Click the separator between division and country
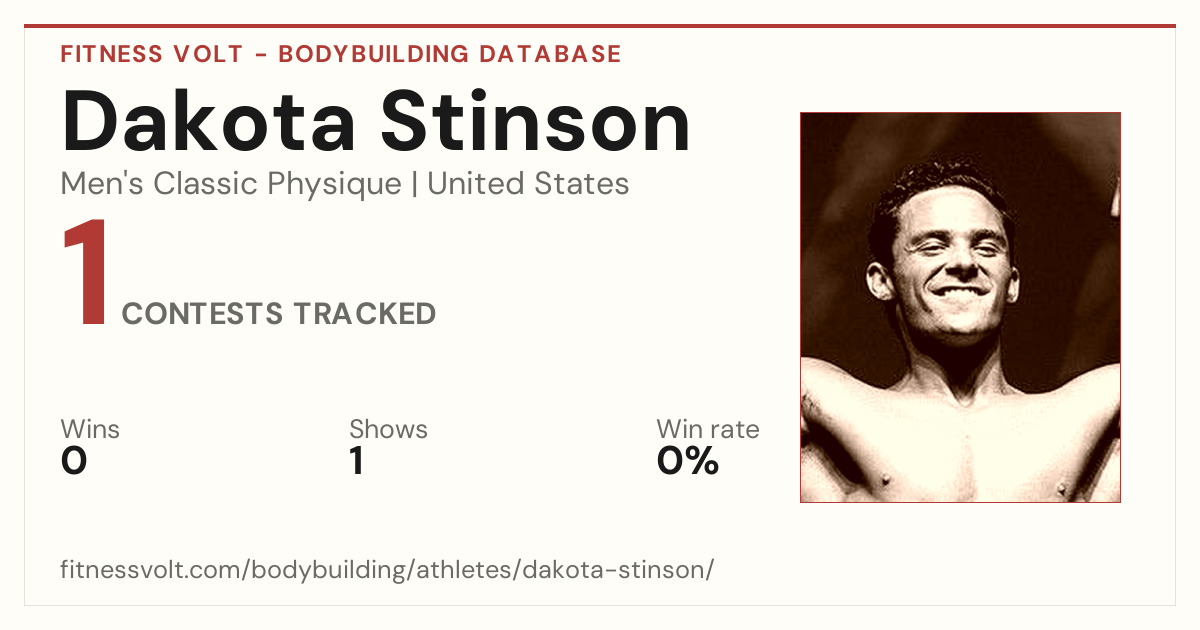Screen dimensions: 1200x630 (x=415, y=184)
